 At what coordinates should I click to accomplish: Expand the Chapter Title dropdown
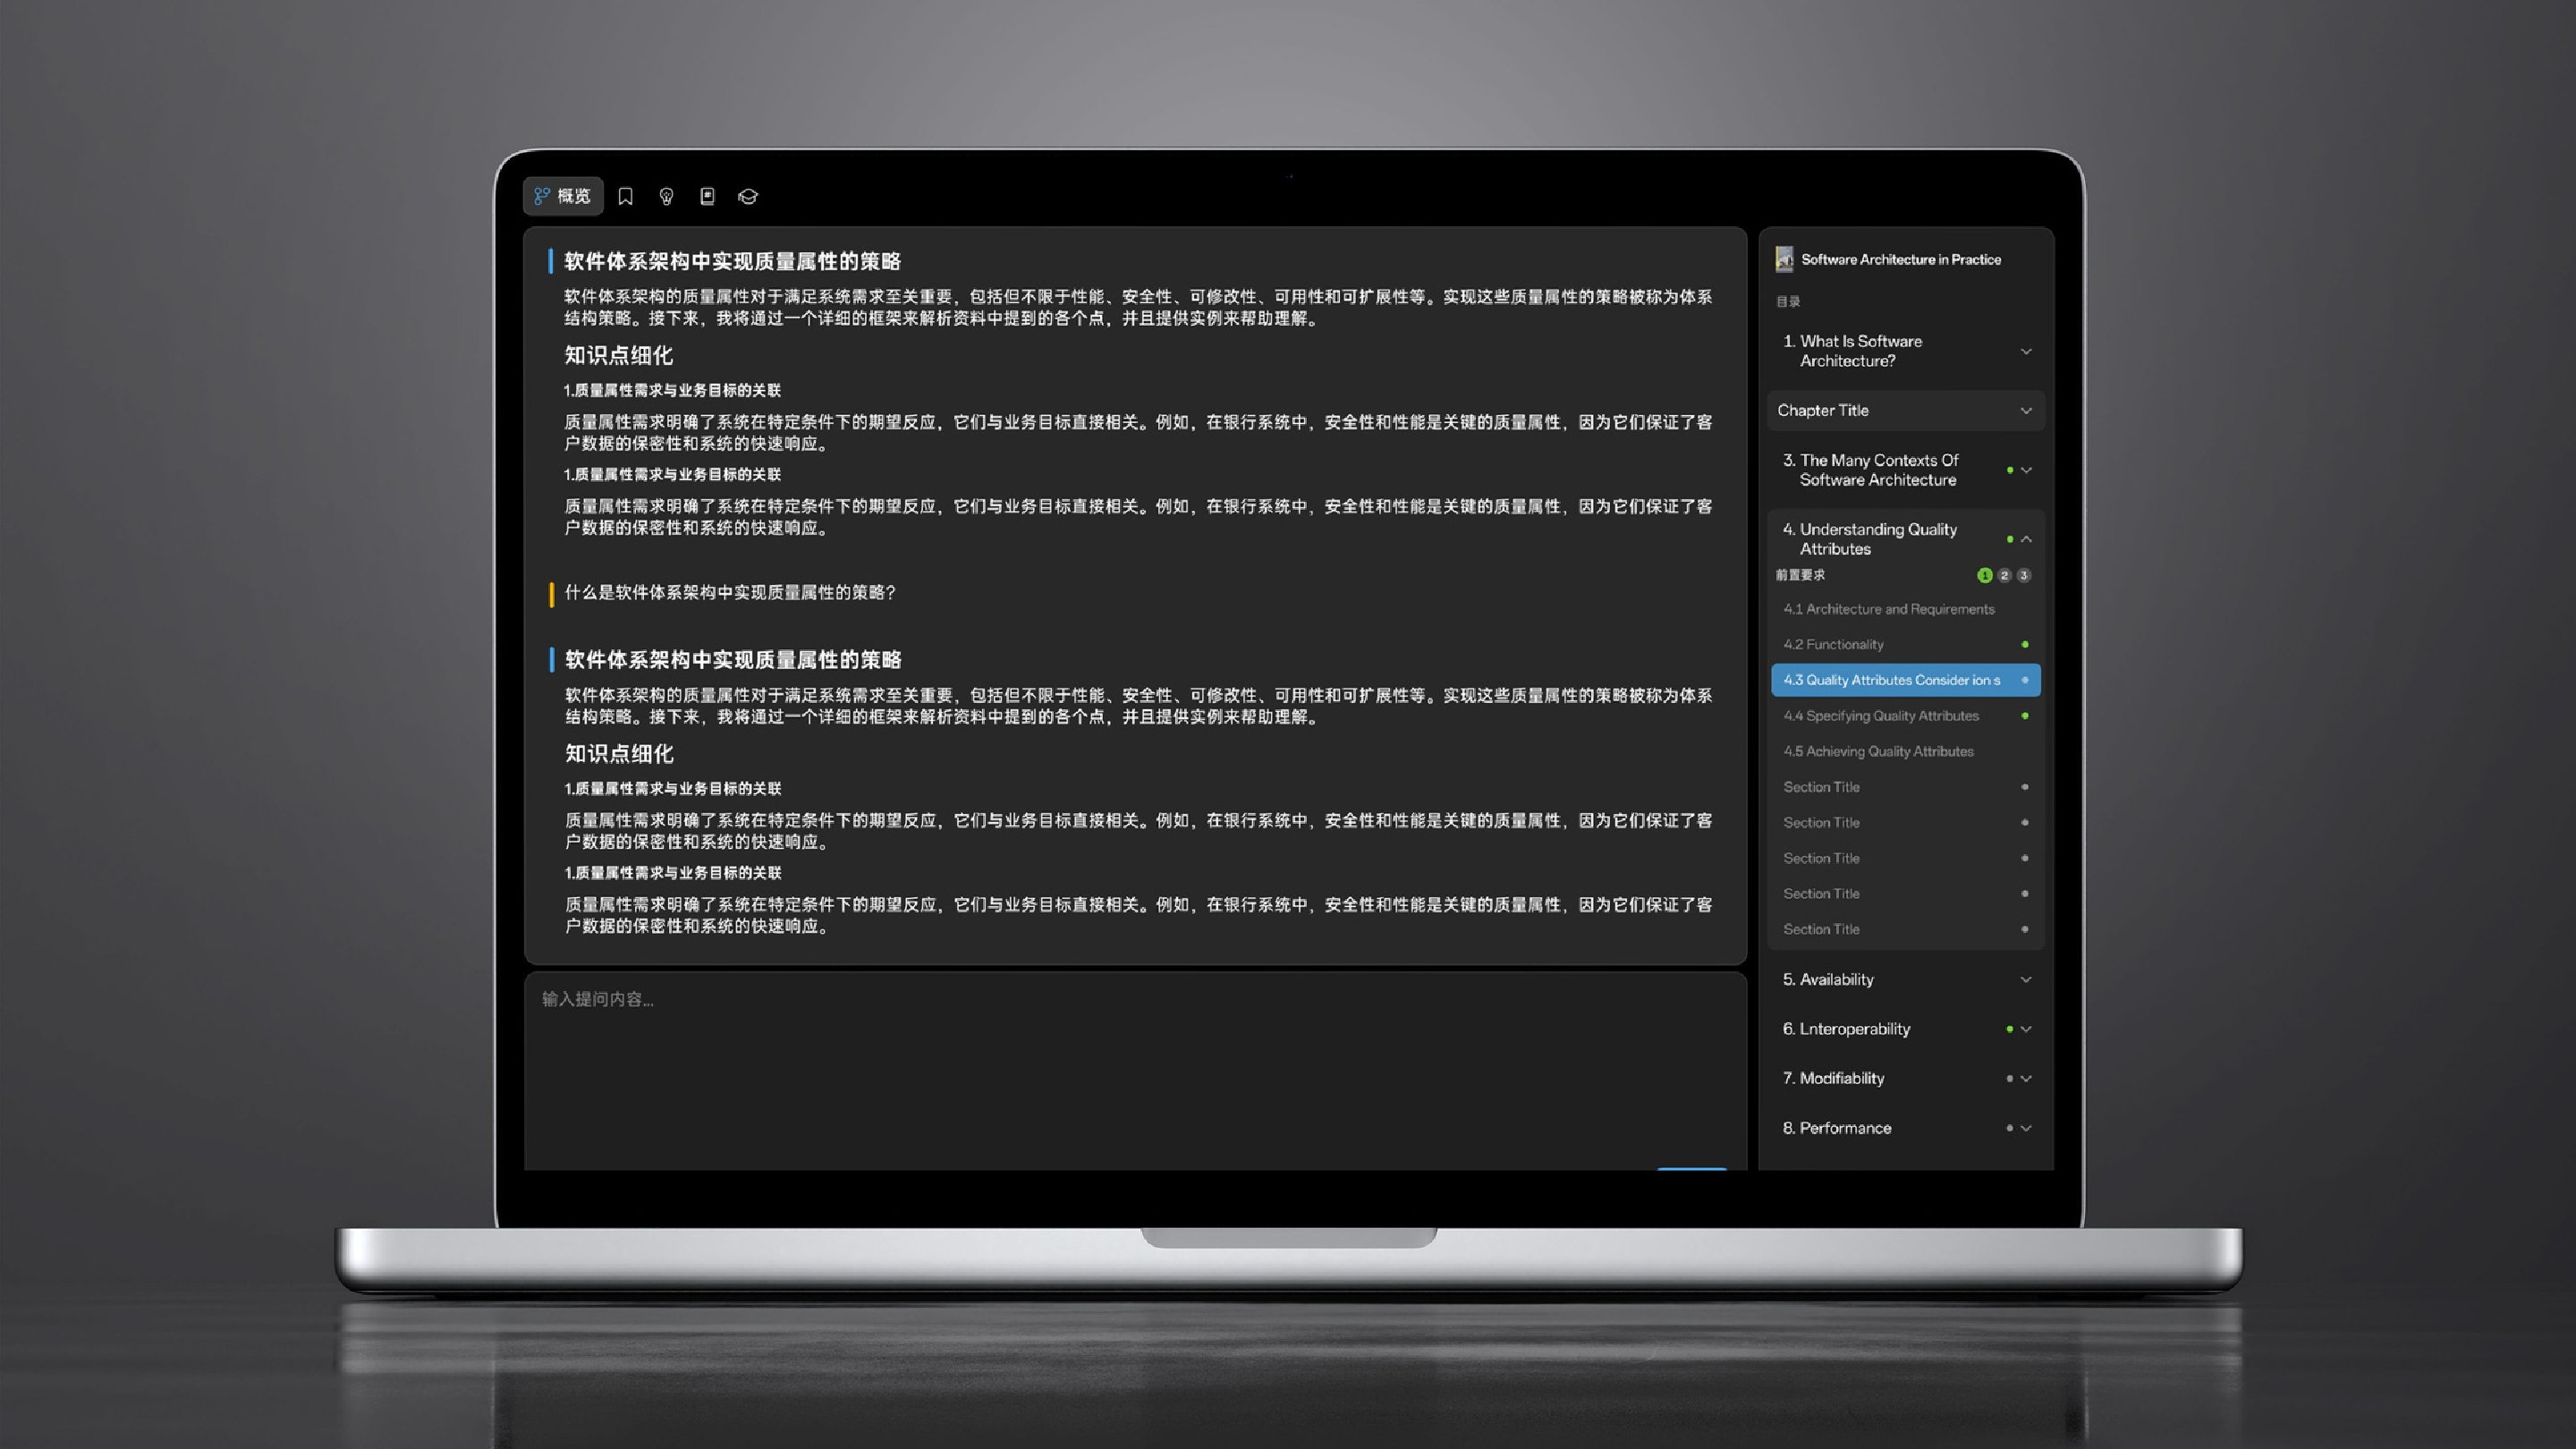click(x=2025, y=410)
